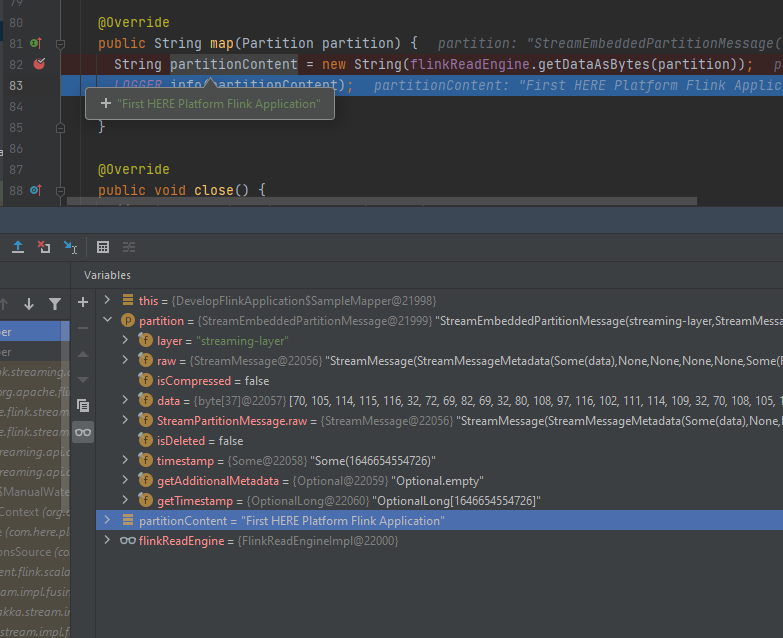Click the frames filter funnel icon

click(55, 303)
